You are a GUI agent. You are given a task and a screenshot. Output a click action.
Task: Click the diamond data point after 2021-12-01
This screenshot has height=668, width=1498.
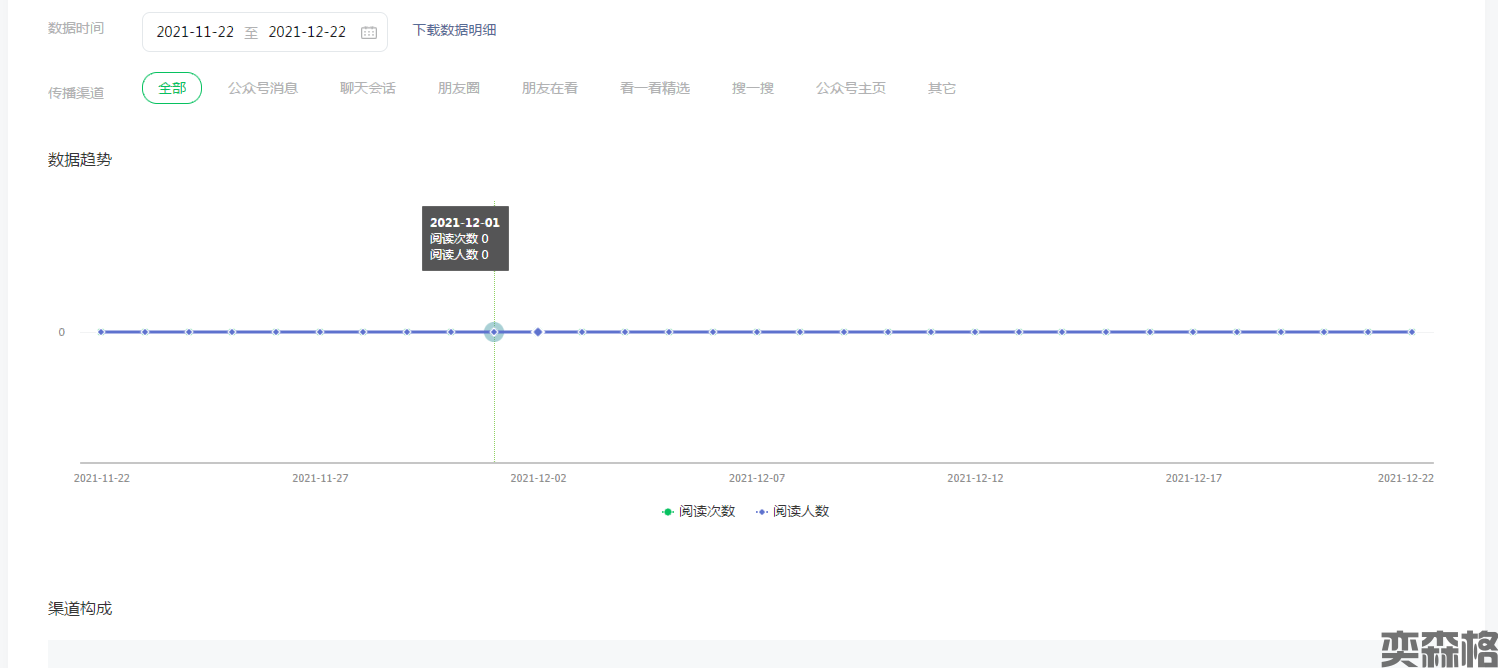pos(538,332)
